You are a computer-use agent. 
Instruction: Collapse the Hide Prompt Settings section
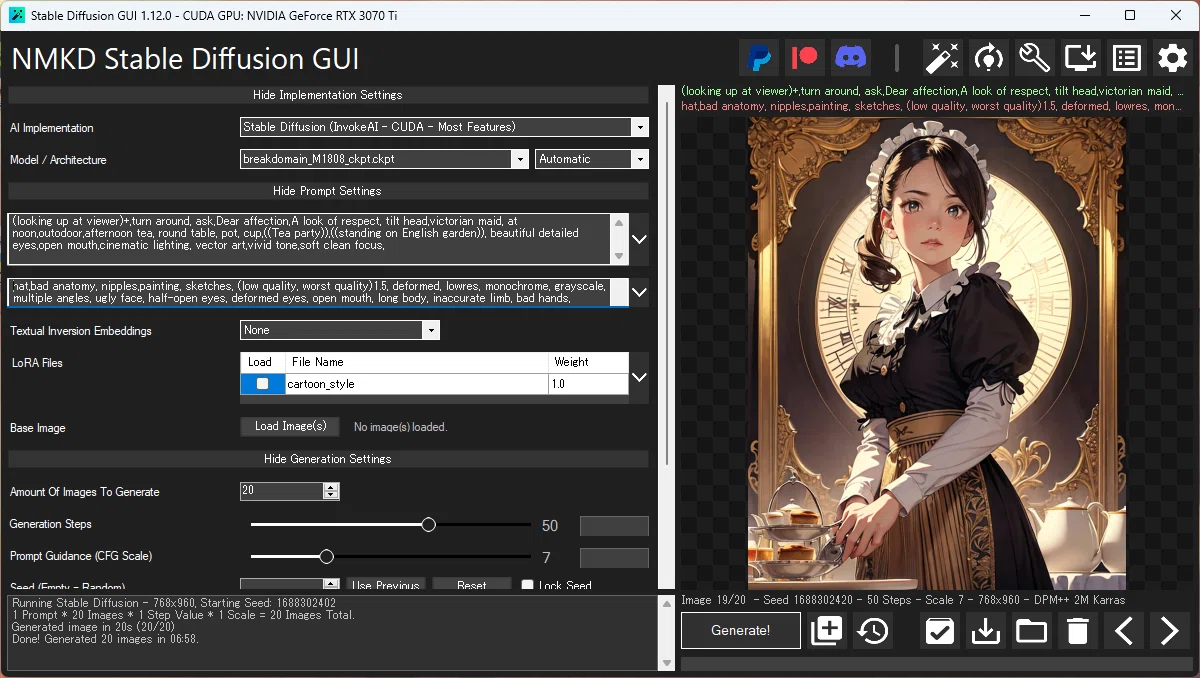(x=328, y=190)
